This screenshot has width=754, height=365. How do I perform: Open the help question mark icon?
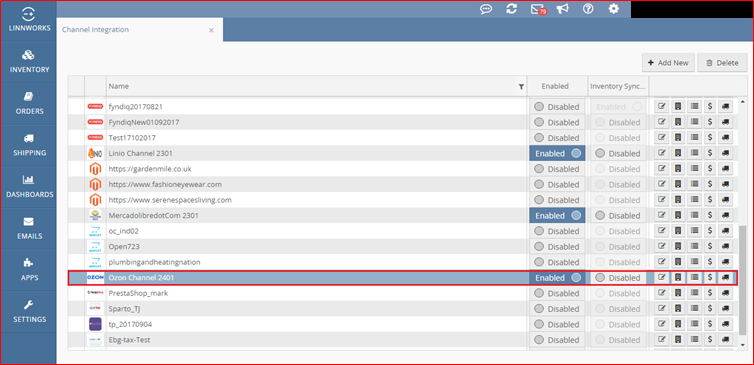tap(588, 9)
